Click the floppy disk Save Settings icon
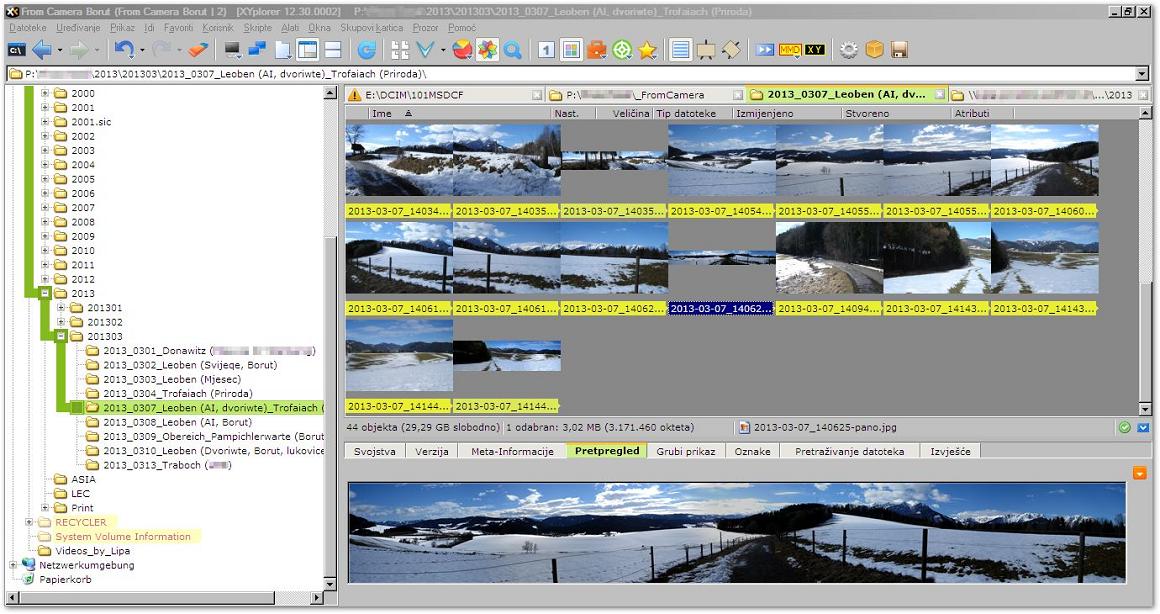Viewport: 1160px width, 614px height. pos(899,49)
